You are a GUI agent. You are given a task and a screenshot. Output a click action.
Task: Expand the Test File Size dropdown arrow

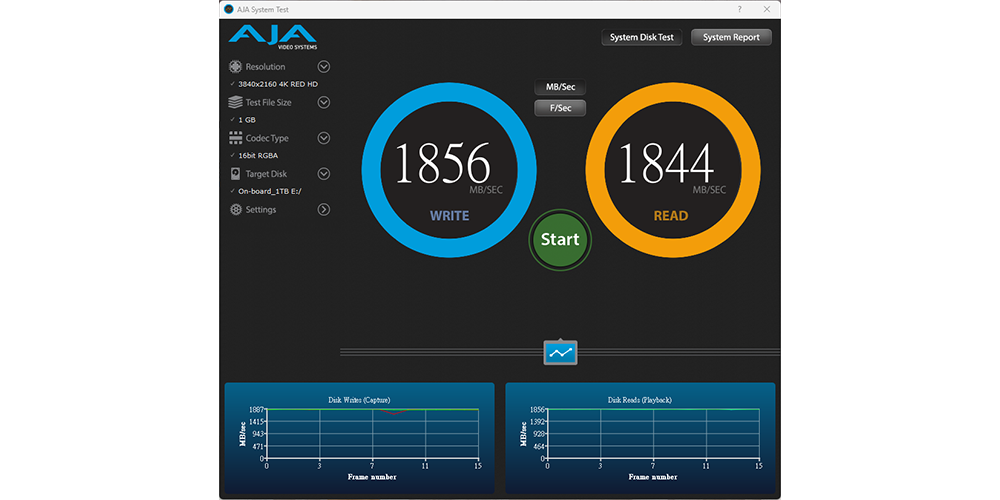tap(324, 102)
